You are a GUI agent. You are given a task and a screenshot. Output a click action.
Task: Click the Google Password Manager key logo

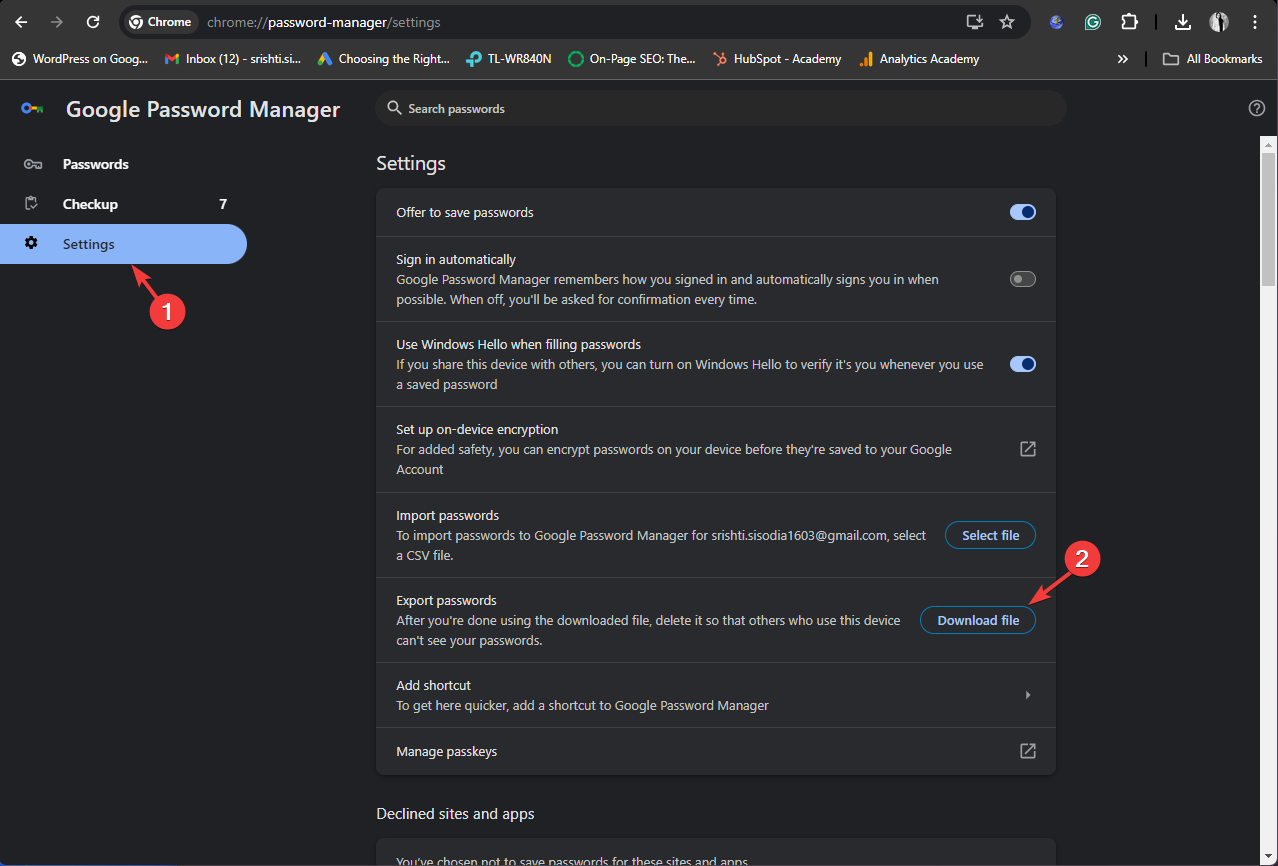click(32, 109)
